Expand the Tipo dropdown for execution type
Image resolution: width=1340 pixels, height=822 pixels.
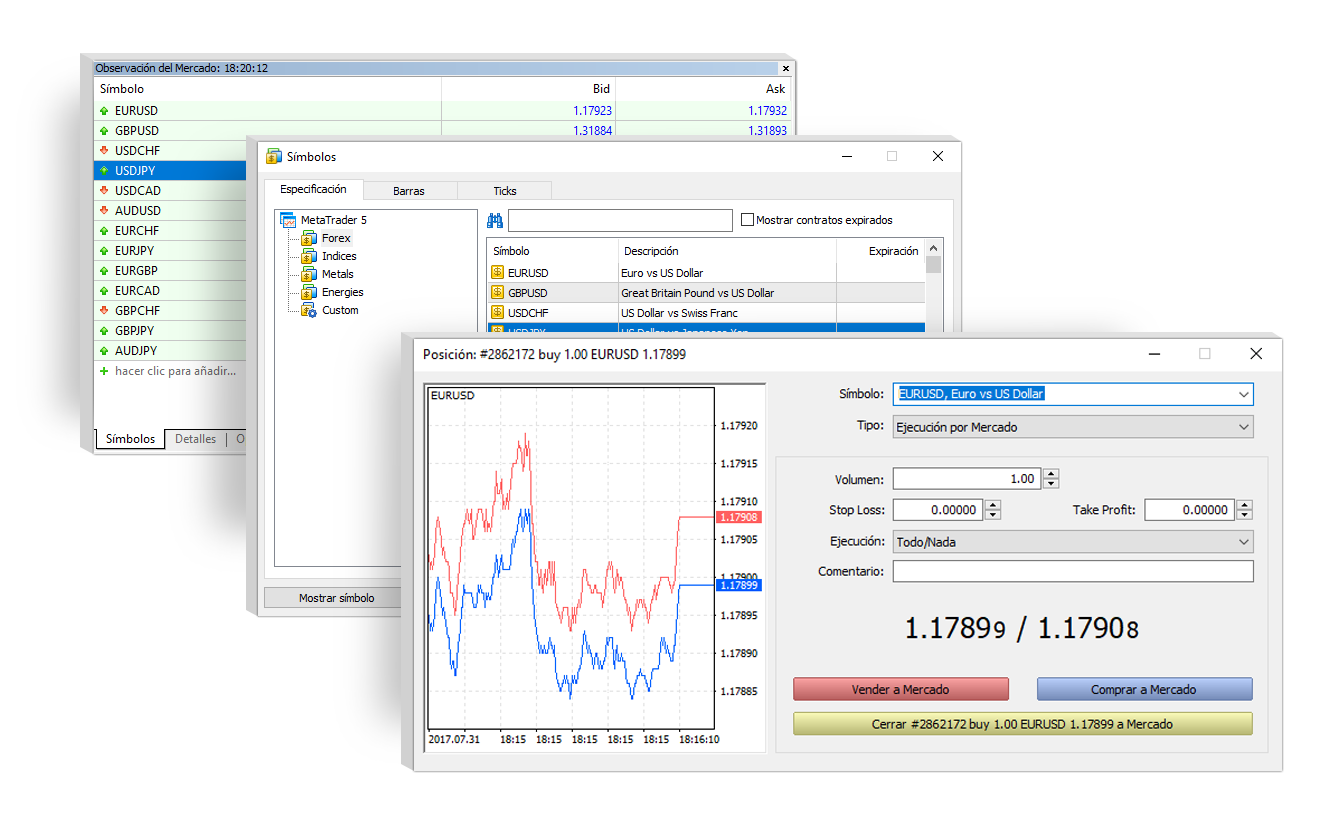[x=1245, y=427]
